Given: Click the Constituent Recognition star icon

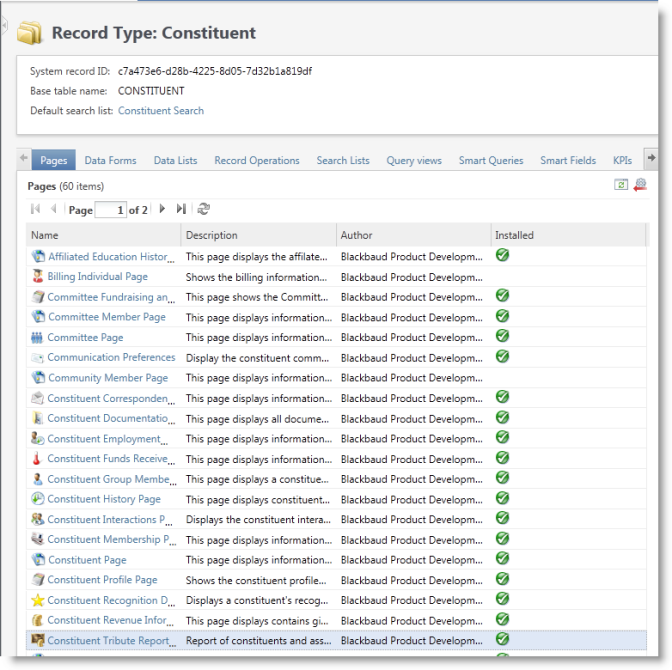Looking at the screenshot, I should (x=38, y=601).
